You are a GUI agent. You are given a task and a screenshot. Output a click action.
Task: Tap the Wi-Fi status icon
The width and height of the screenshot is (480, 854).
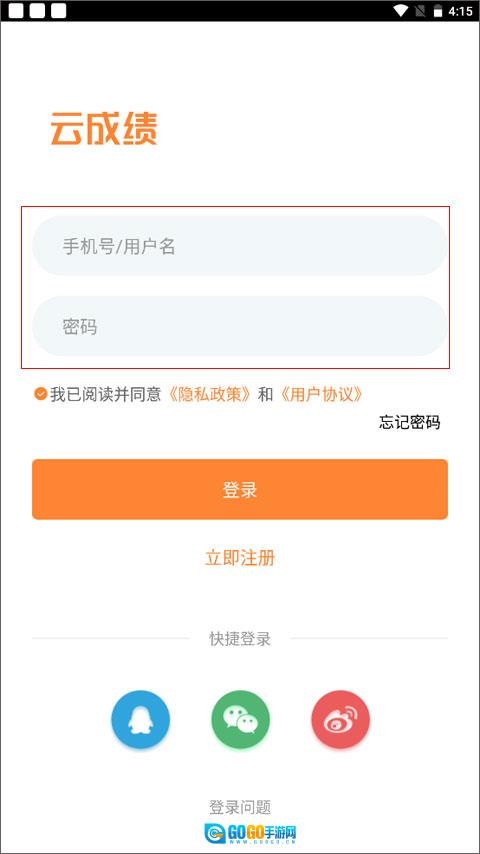pyautogui.click(x=401, y=11)
